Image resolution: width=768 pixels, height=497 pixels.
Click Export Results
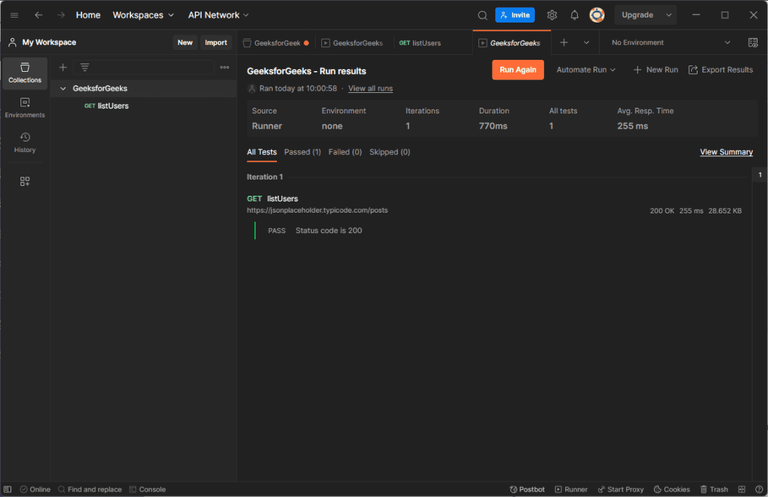pos(720,70)
